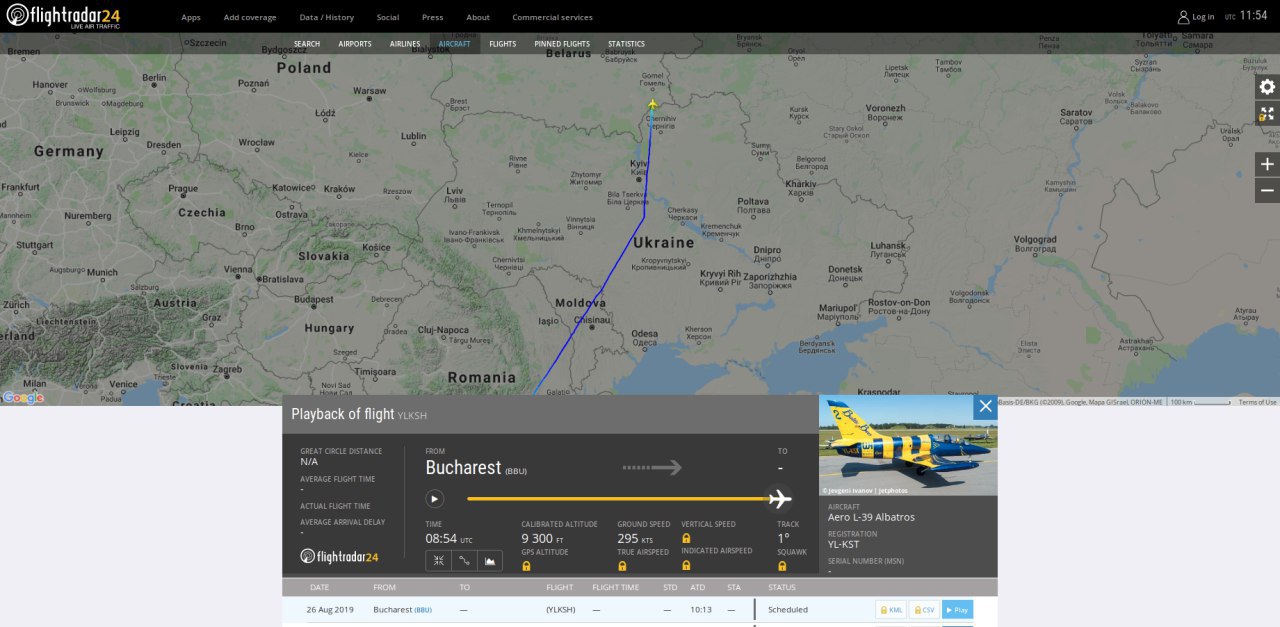Image resolution: width=1280 pixels, height=627 pixels.
Task: Click the center-on-aircraft playback icon
Action: tap(438, 560)
